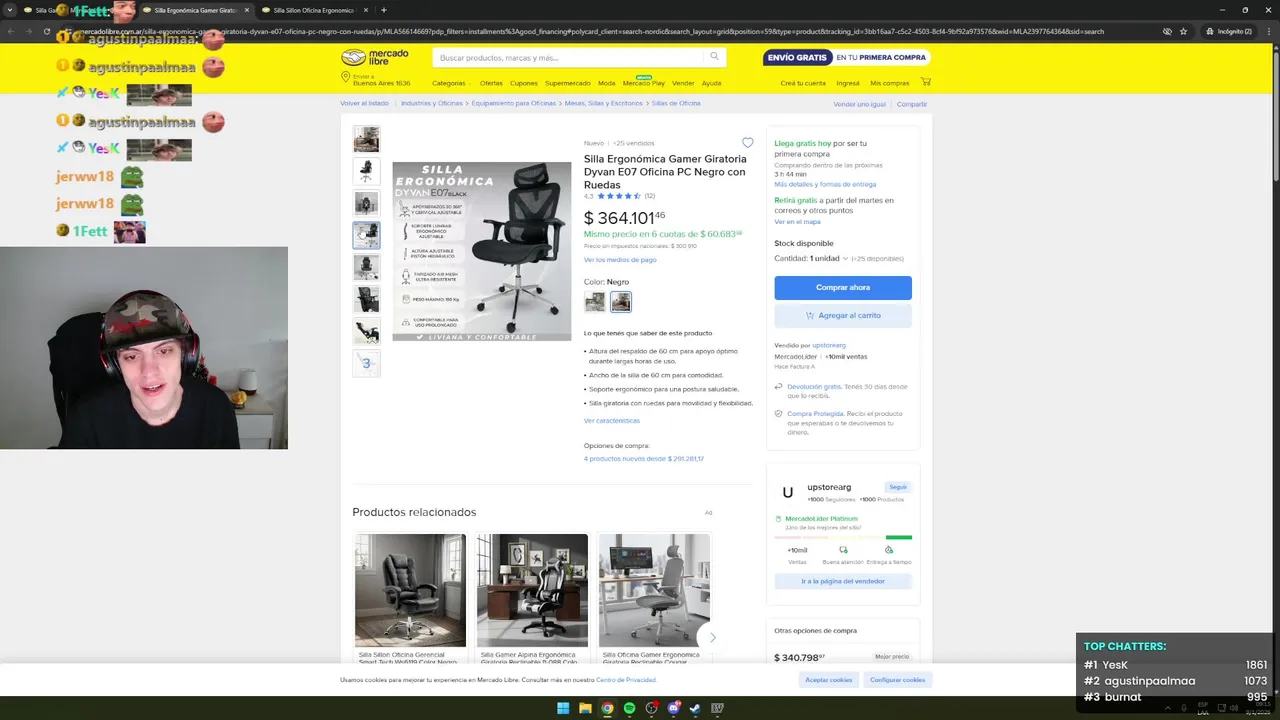Viewport: 1280px width, 720px height.
Task: Open Ver características link
Action: point(612,421)
